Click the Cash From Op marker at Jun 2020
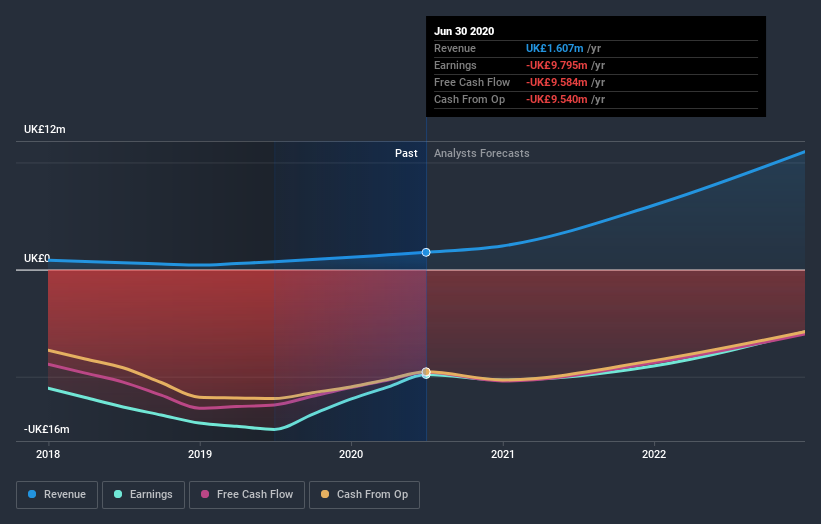 click(x=426, y=372)
